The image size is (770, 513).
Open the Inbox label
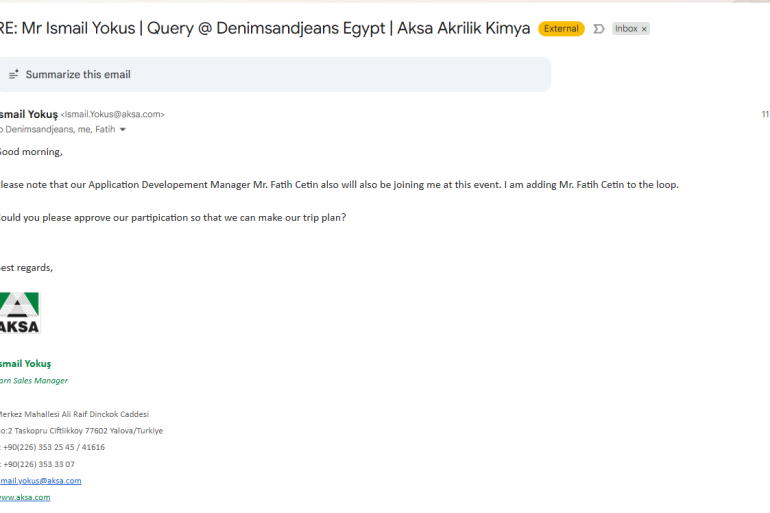pyautogui.click(x=625, y=29)
